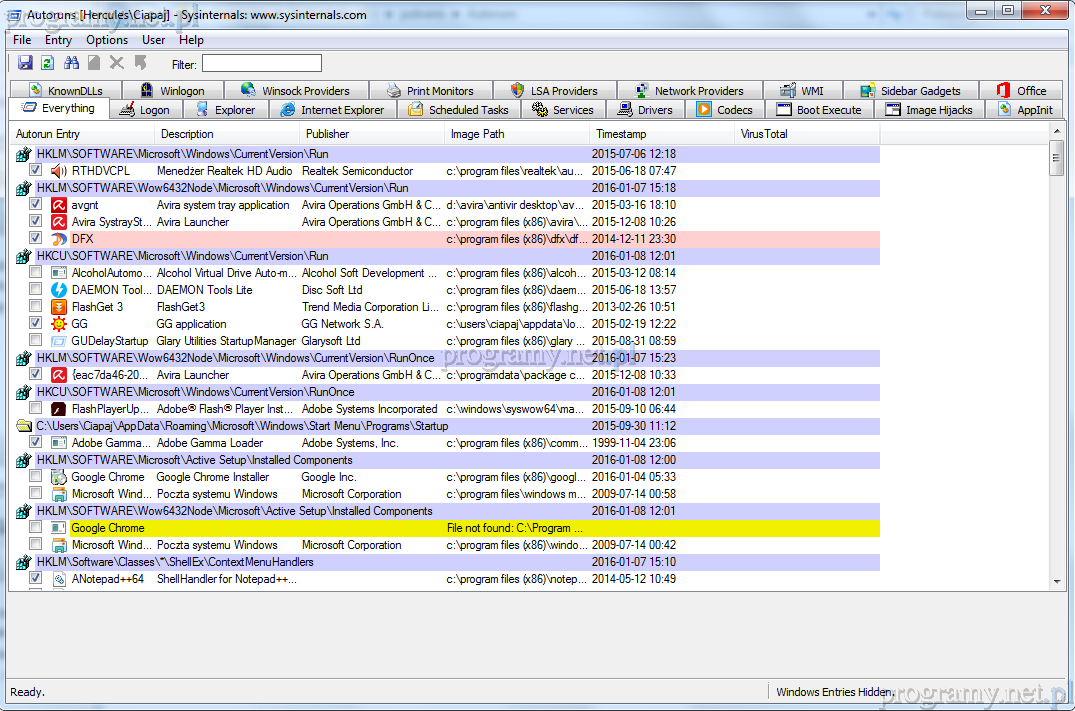Click the Timestamp column header

[x=621, y=134]
